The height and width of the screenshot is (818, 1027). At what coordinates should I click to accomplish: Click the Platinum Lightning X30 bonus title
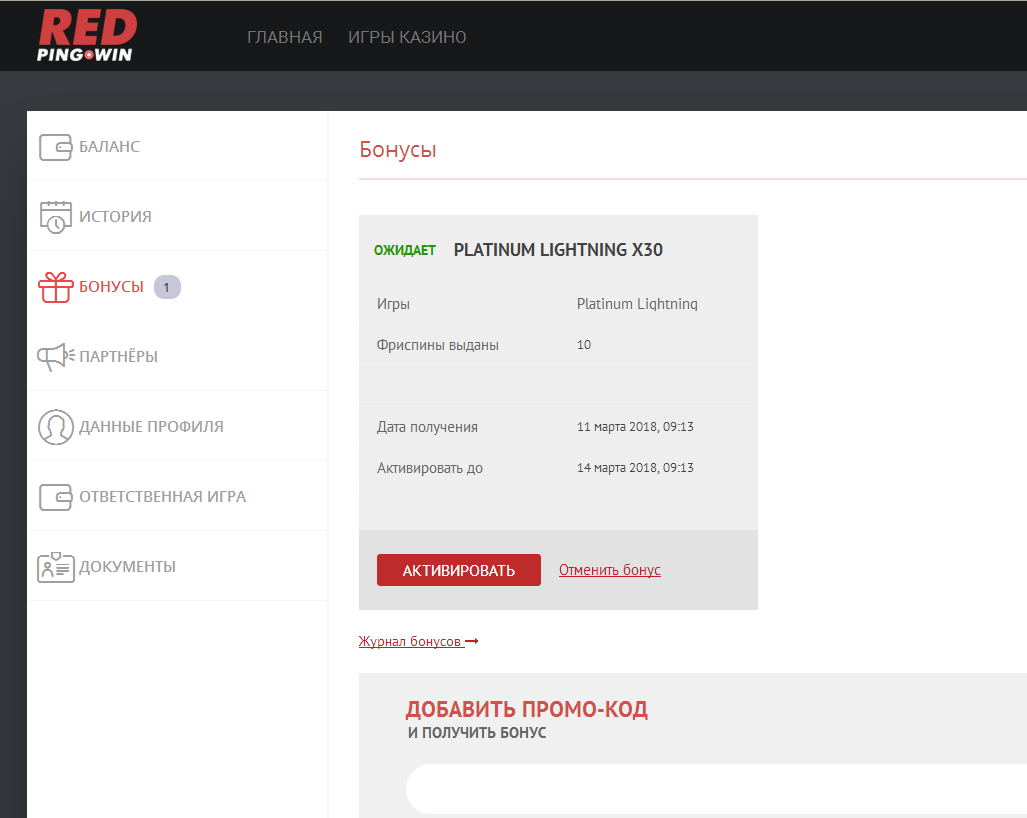pyautogui.click(x=558, y=250)
